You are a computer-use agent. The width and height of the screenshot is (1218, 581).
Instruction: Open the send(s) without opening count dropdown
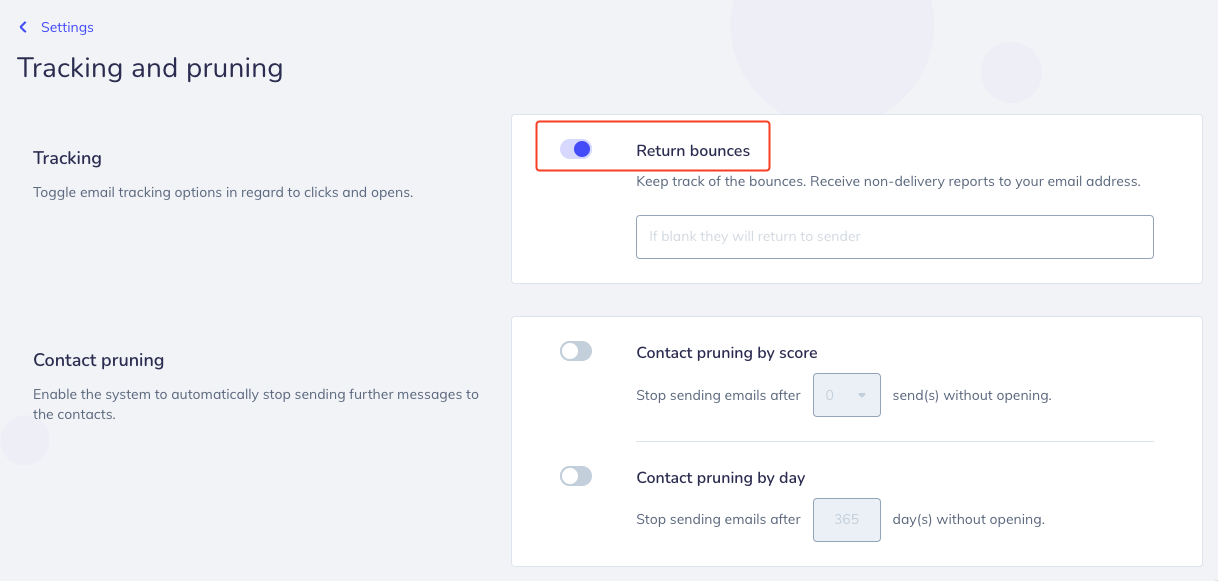847,395
